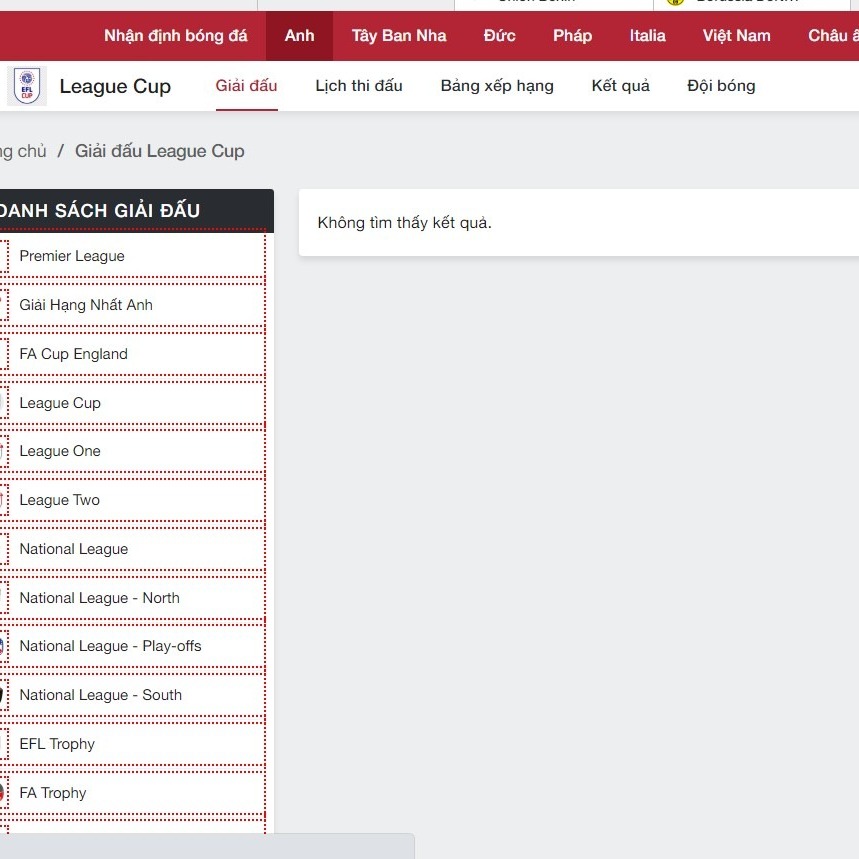
Task: Click Giải đấu League Cup breadcrumb
Action: [x=159, y=151]
